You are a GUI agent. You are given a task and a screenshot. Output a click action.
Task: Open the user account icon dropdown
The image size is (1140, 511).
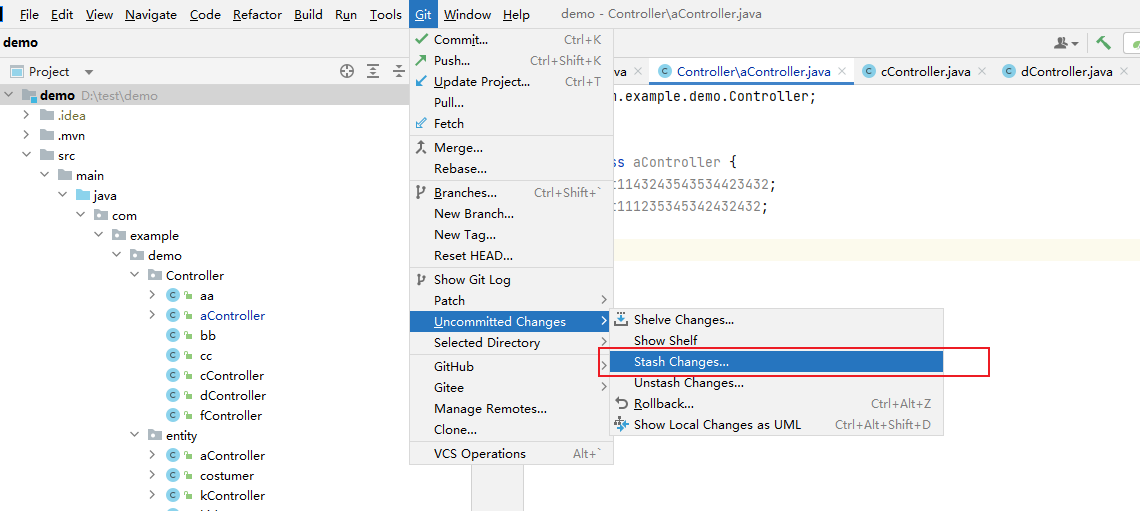[1065, 43]
